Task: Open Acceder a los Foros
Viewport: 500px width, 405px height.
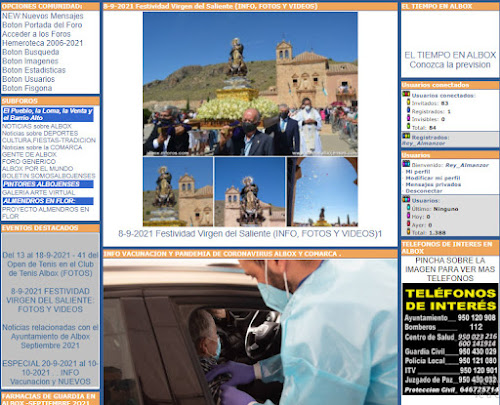Action: (36, 34)
